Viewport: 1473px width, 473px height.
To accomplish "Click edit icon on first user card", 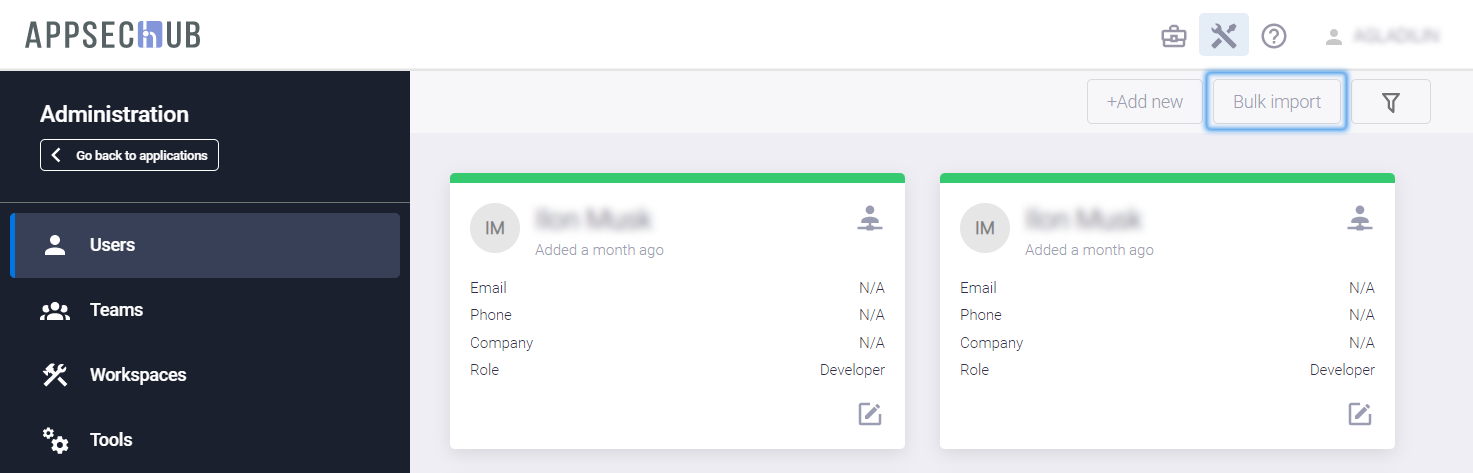I will (870, 414).
